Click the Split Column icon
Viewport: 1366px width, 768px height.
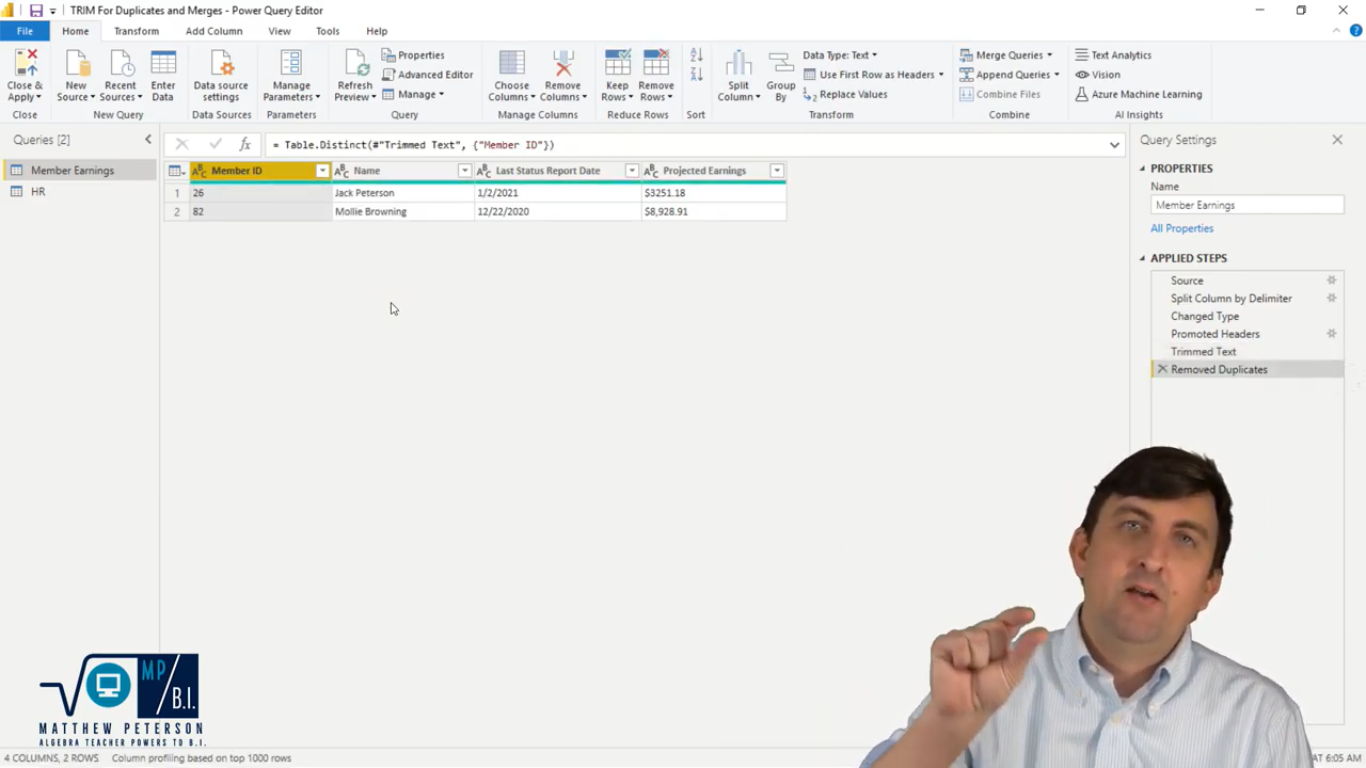[739, 64]
